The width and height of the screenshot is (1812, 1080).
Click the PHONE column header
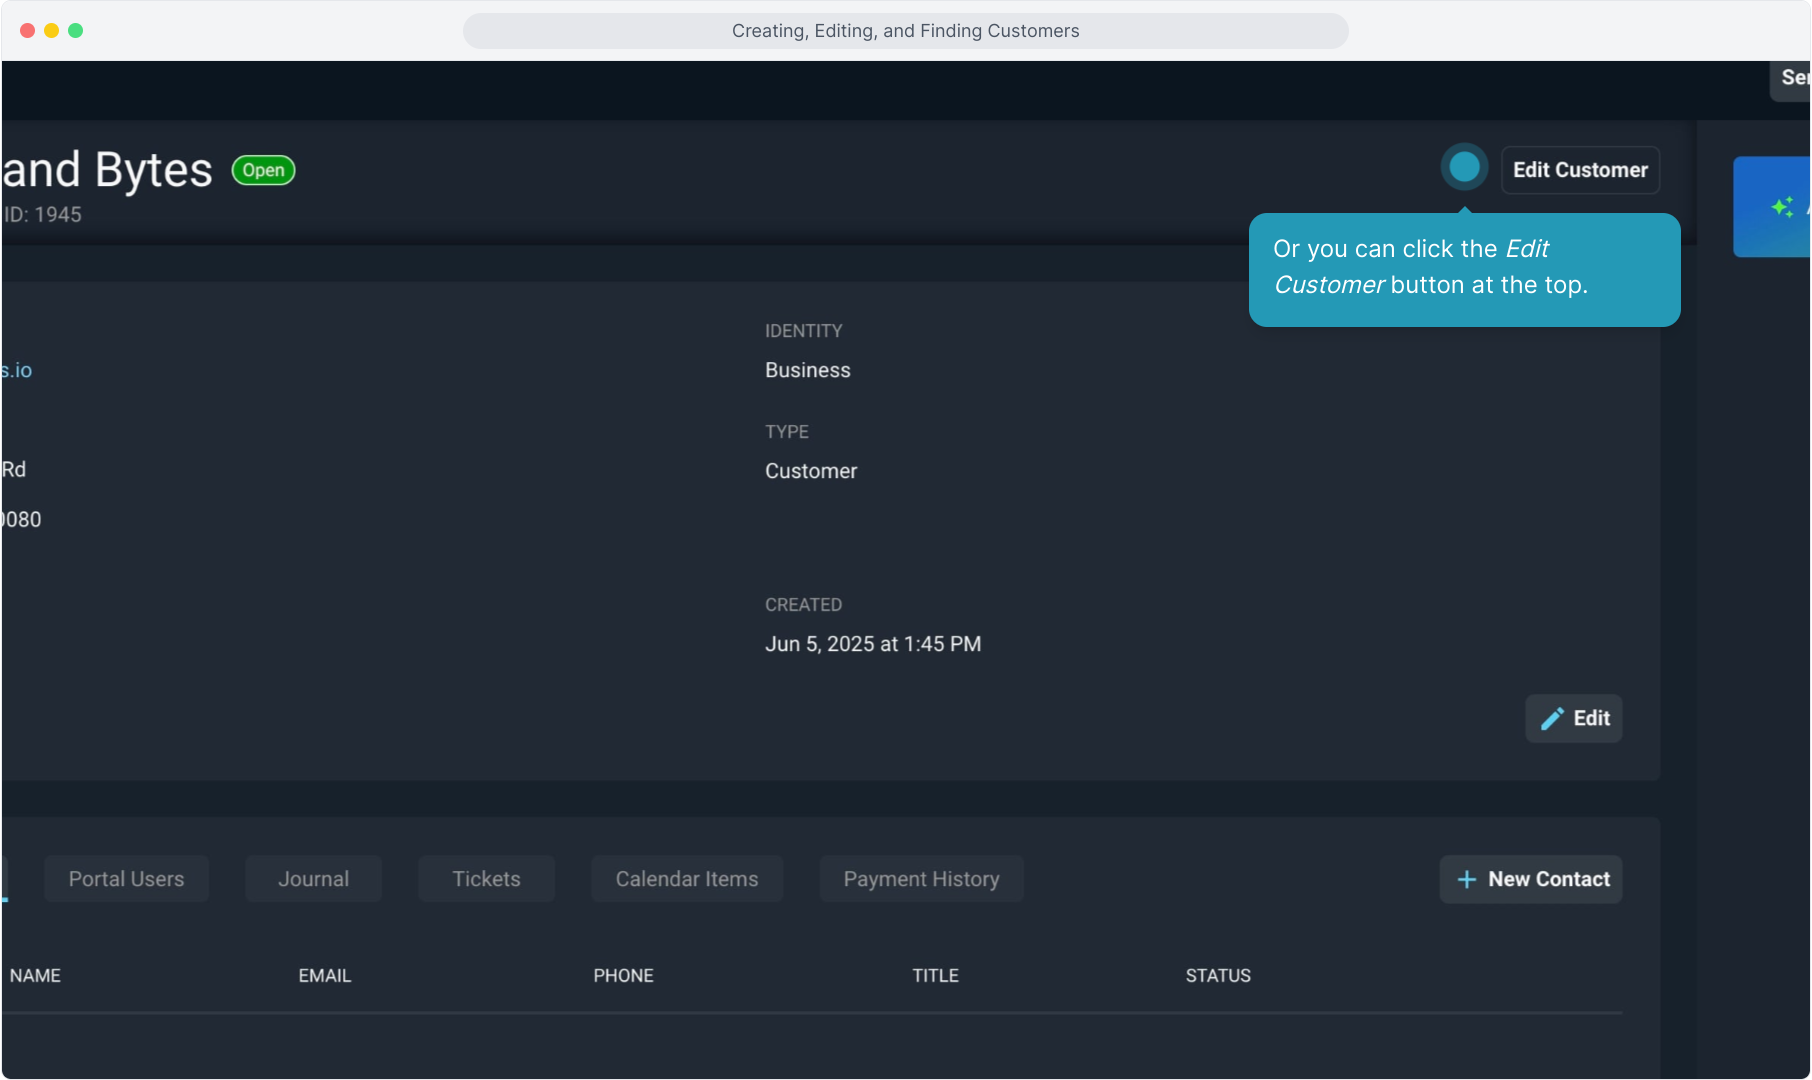point(623,975)
